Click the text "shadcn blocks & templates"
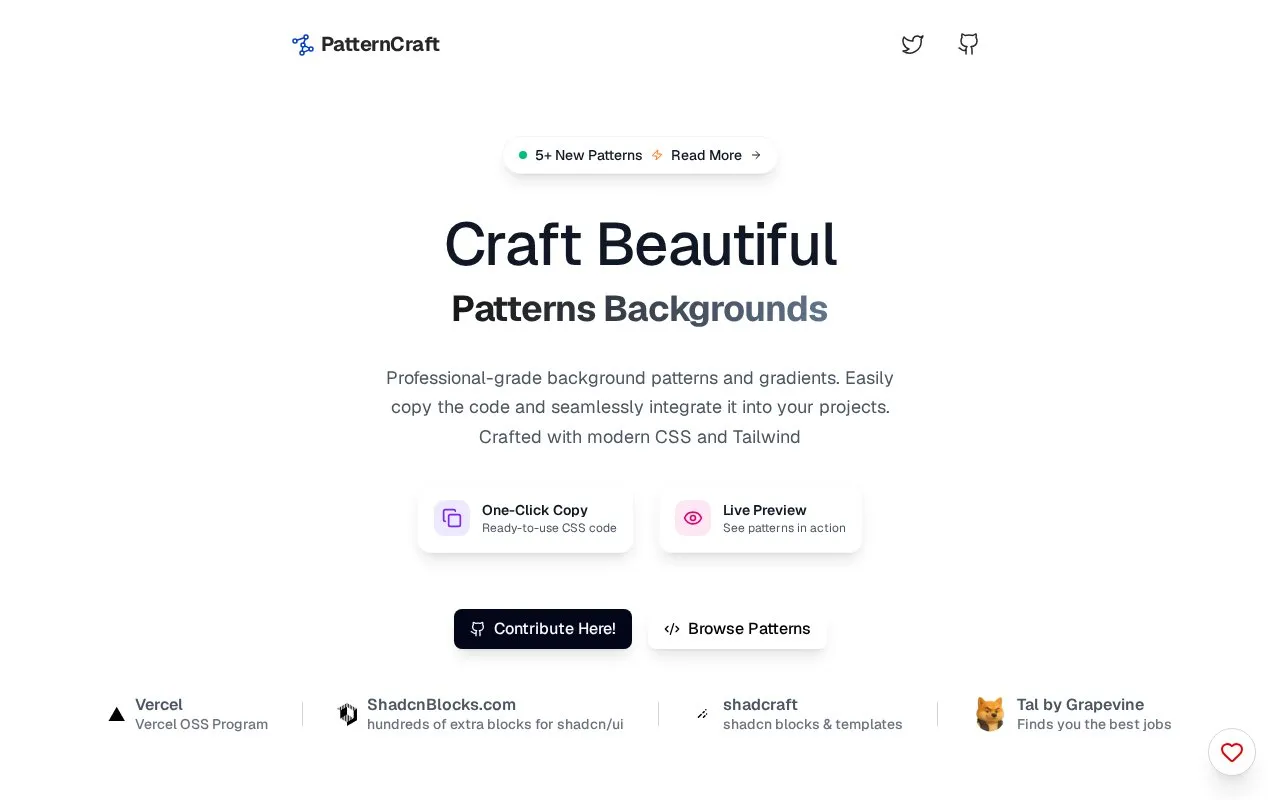 (813, 724)
